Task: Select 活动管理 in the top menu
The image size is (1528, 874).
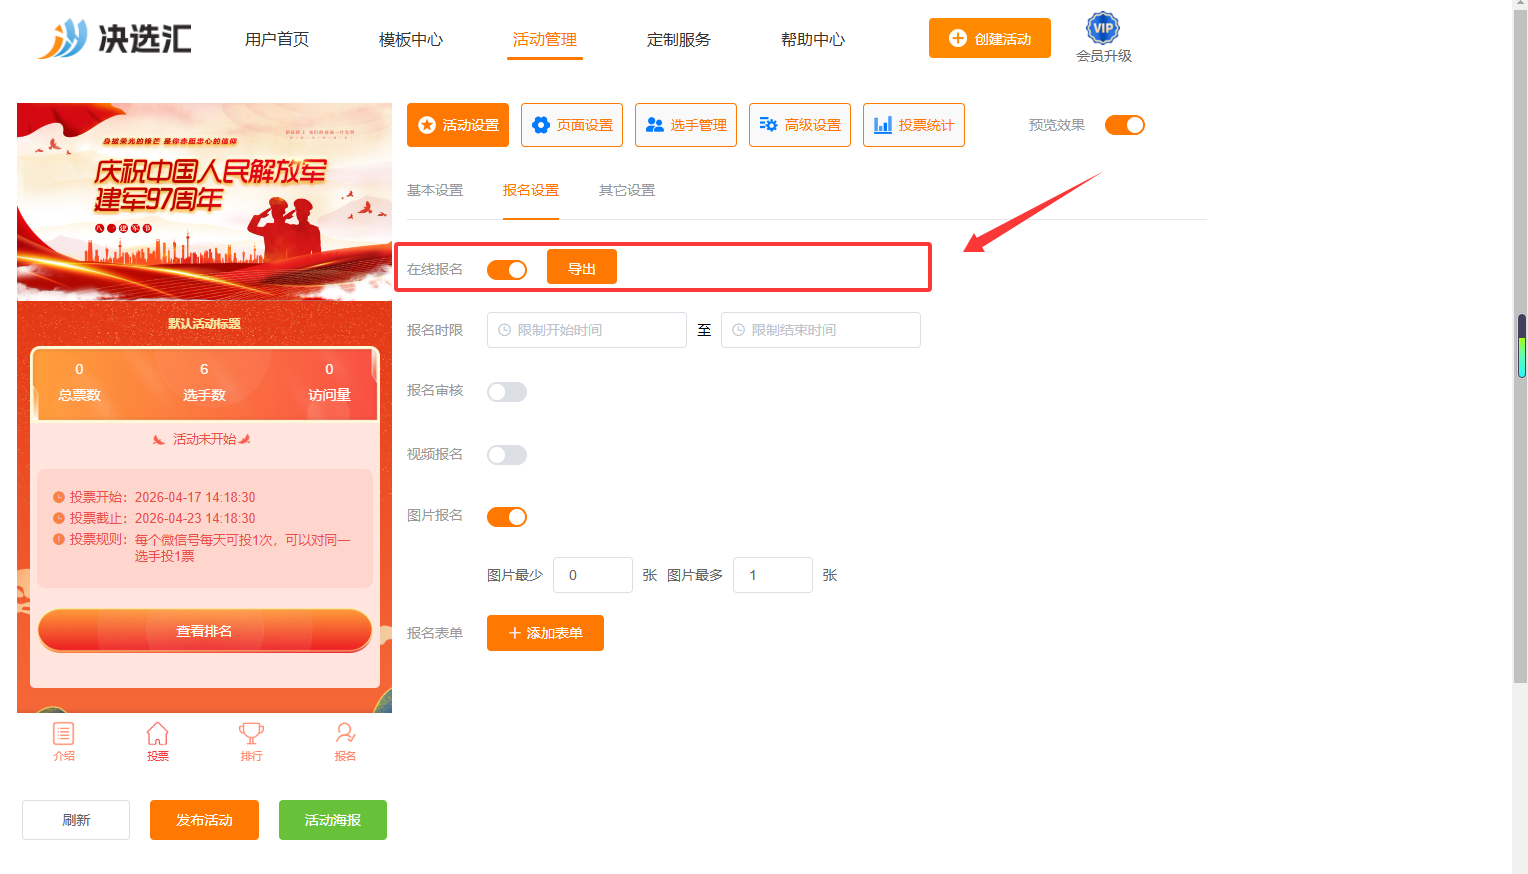Action: click(545, 39)
